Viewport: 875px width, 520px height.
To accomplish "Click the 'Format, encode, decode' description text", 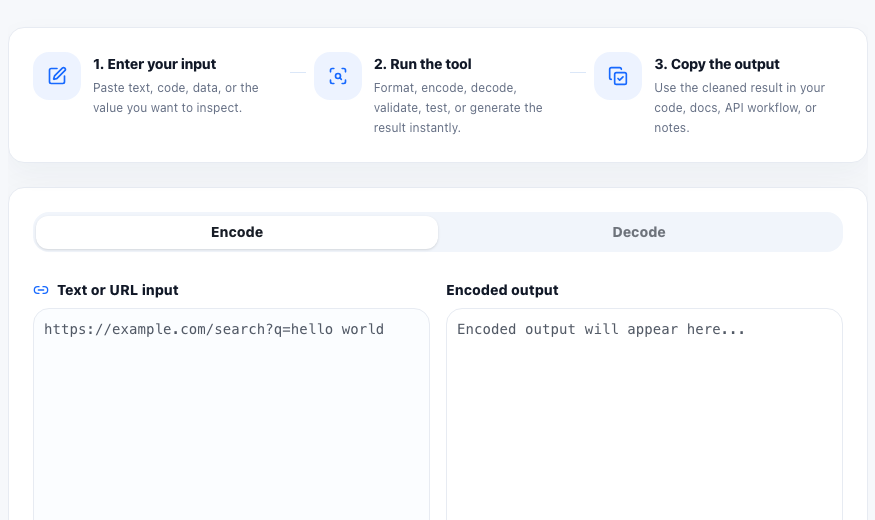I will click(458, 108).
